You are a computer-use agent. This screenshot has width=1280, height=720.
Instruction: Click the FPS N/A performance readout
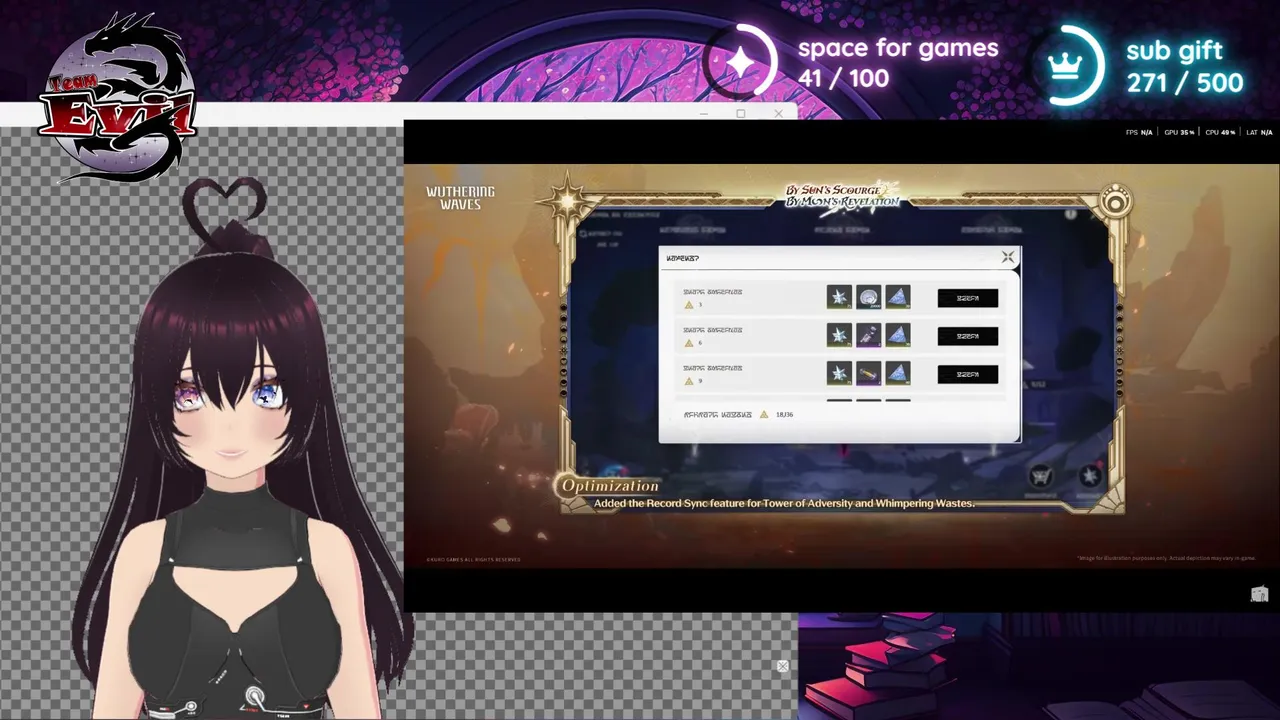click(x=1139, y=132)
